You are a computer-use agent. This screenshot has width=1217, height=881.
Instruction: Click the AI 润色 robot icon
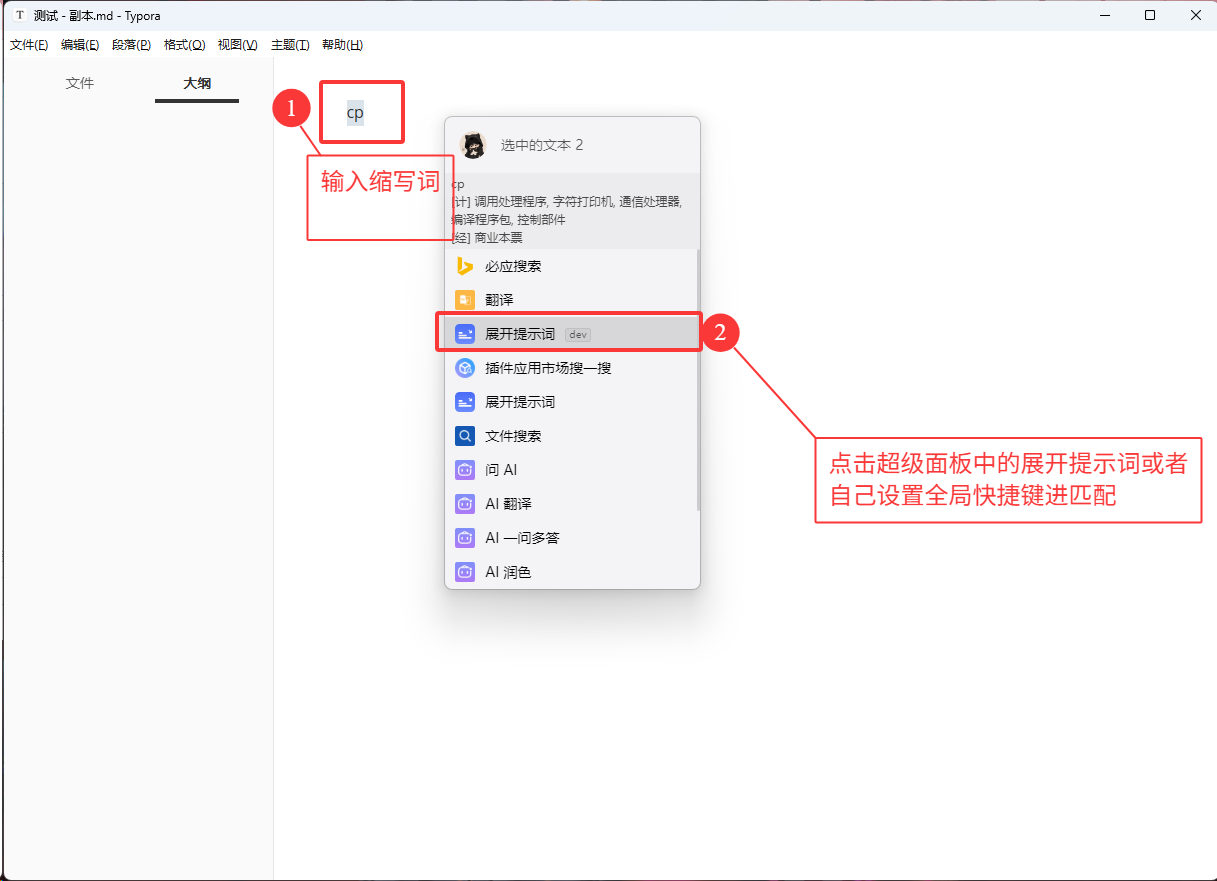[465, 572]
